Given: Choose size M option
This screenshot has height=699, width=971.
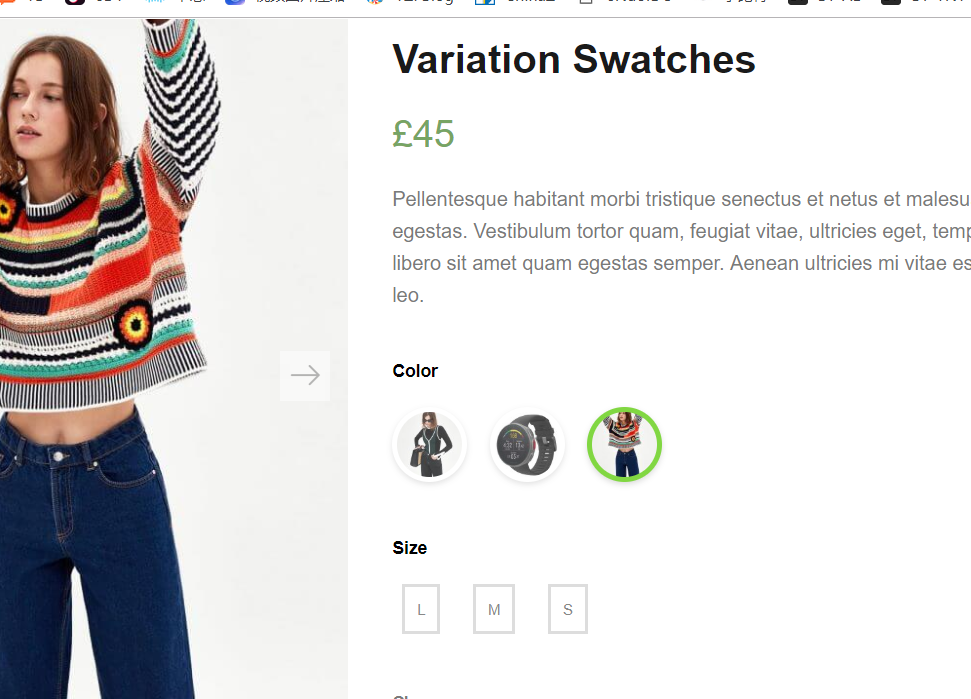Looking at the screenshot, I should pos(494,609).
